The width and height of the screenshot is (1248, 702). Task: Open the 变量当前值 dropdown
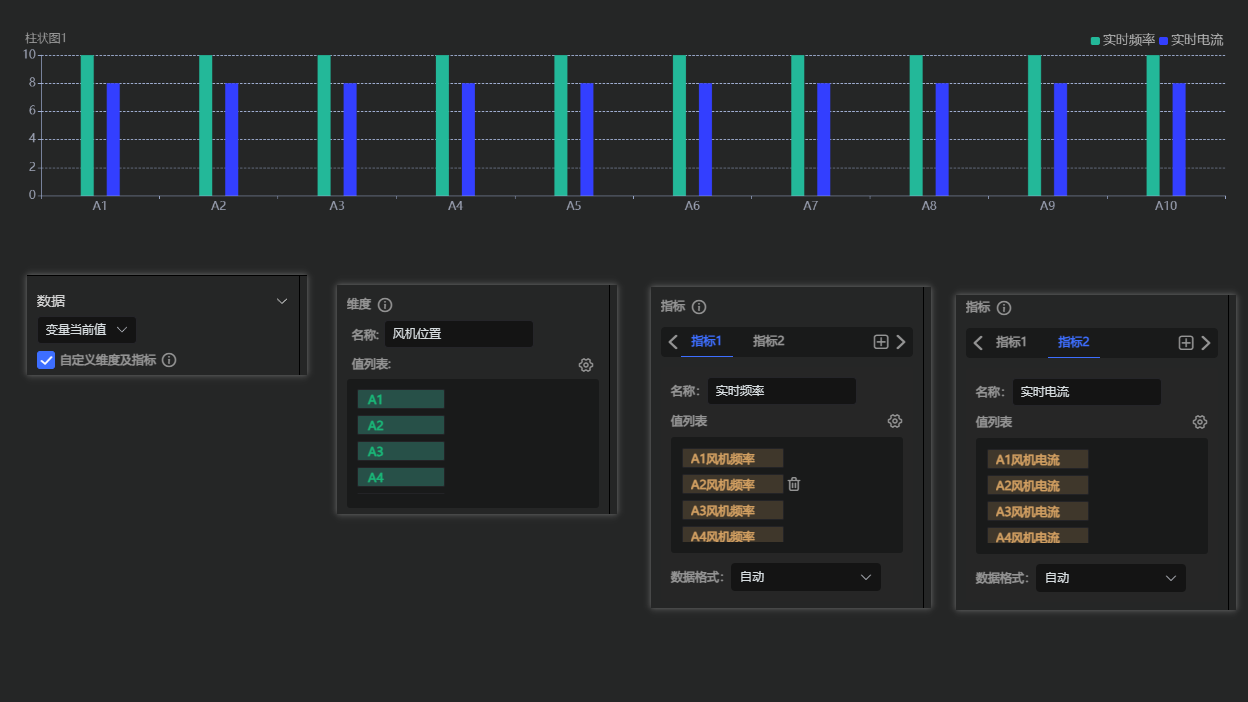coord(86,330)
